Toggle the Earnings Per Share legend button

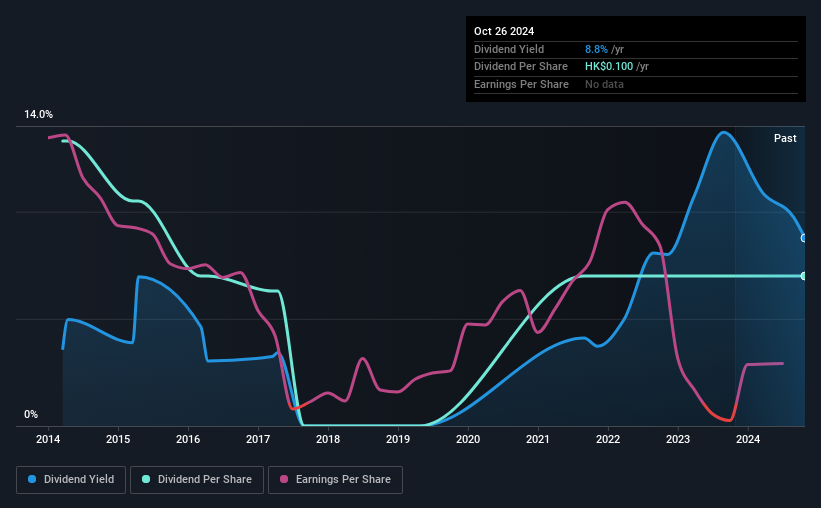[335, 480]
